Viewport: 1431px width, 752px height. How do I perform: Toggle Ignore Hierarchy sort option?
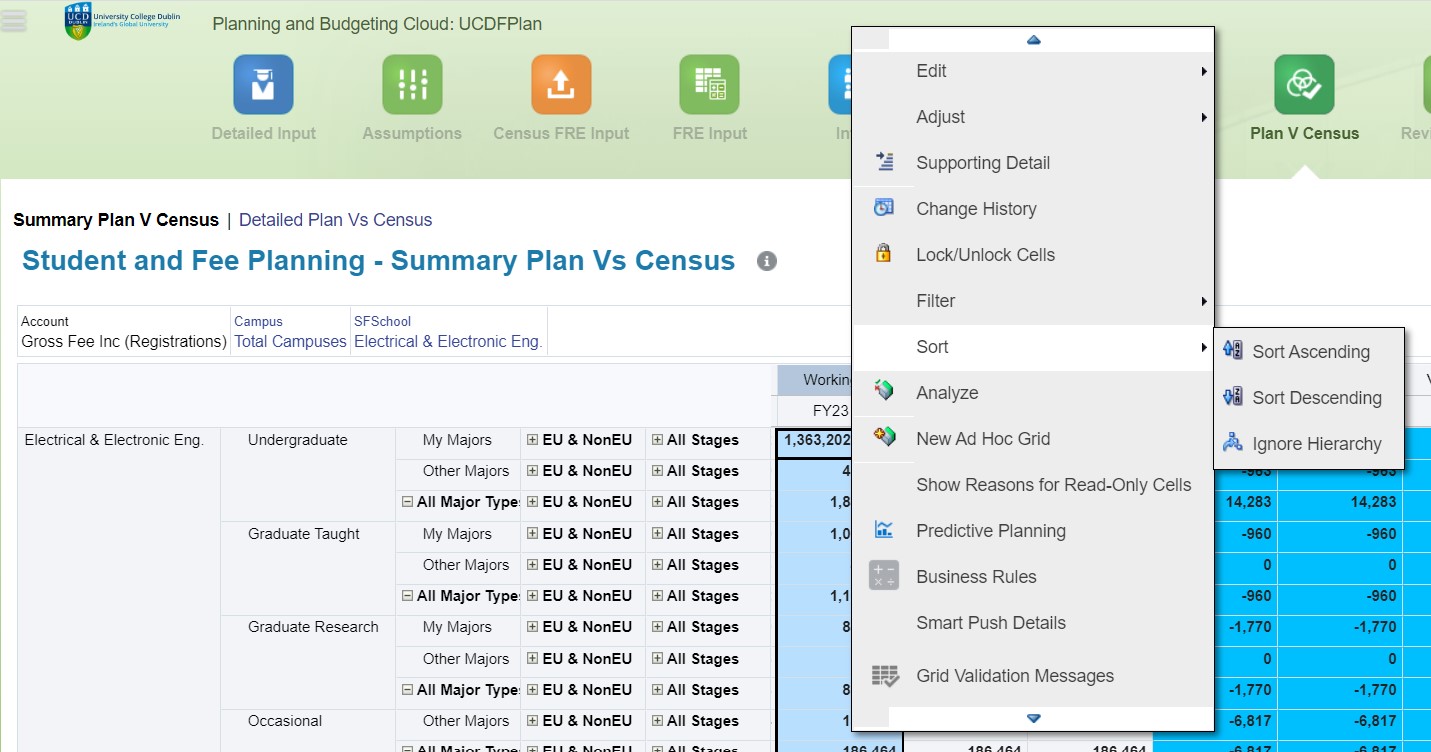click(x=1316, y=444)
